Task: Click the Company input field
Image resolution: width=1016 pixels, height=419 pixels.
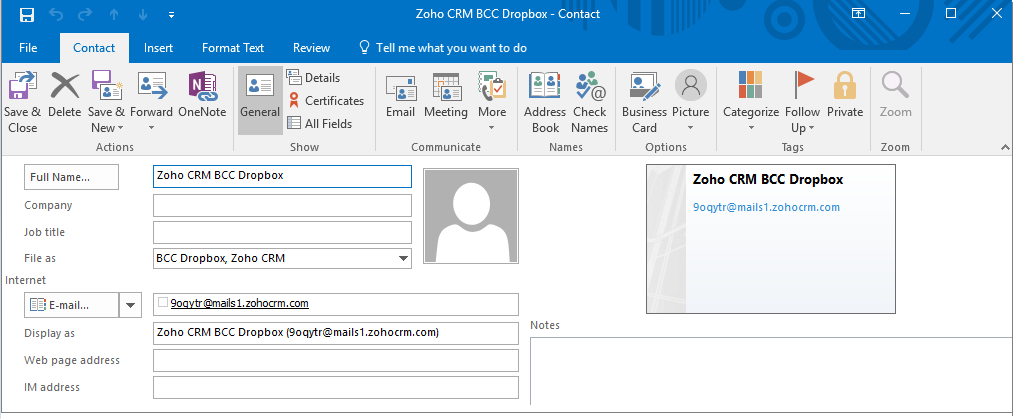Action: pos(282,205)
